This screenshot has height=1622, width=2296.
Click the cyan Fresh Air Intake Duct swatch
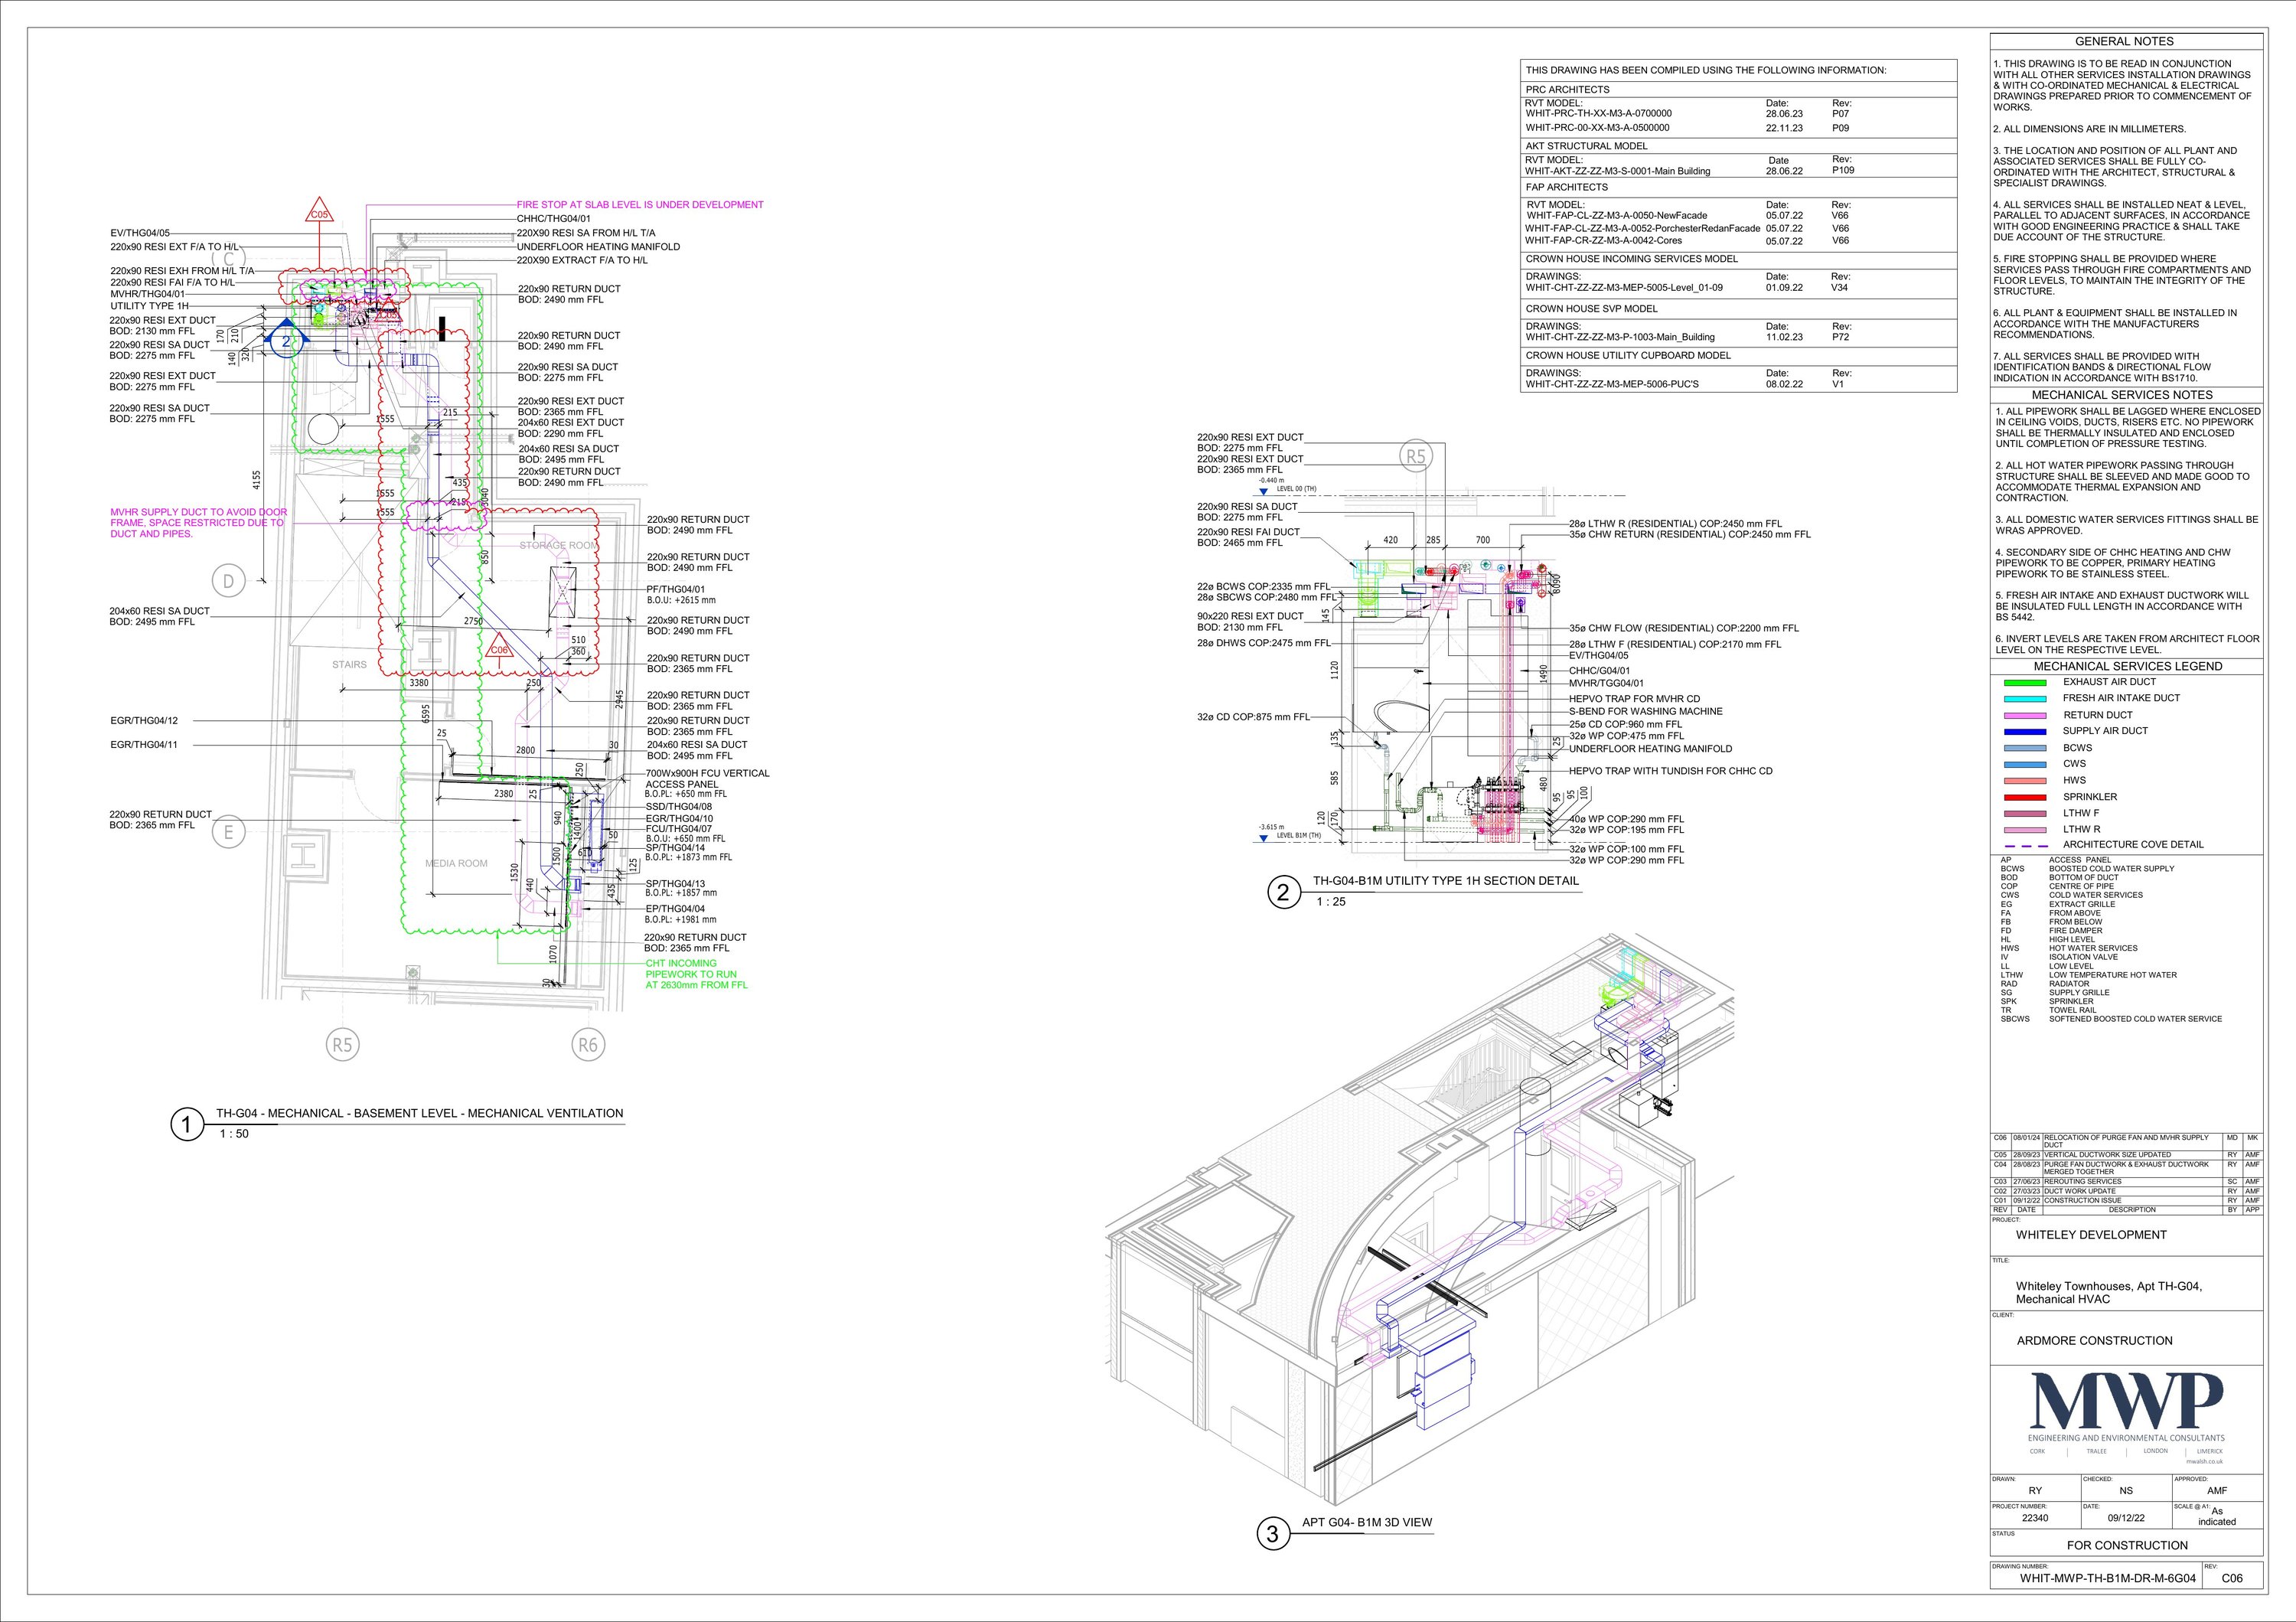[2024, 698]
